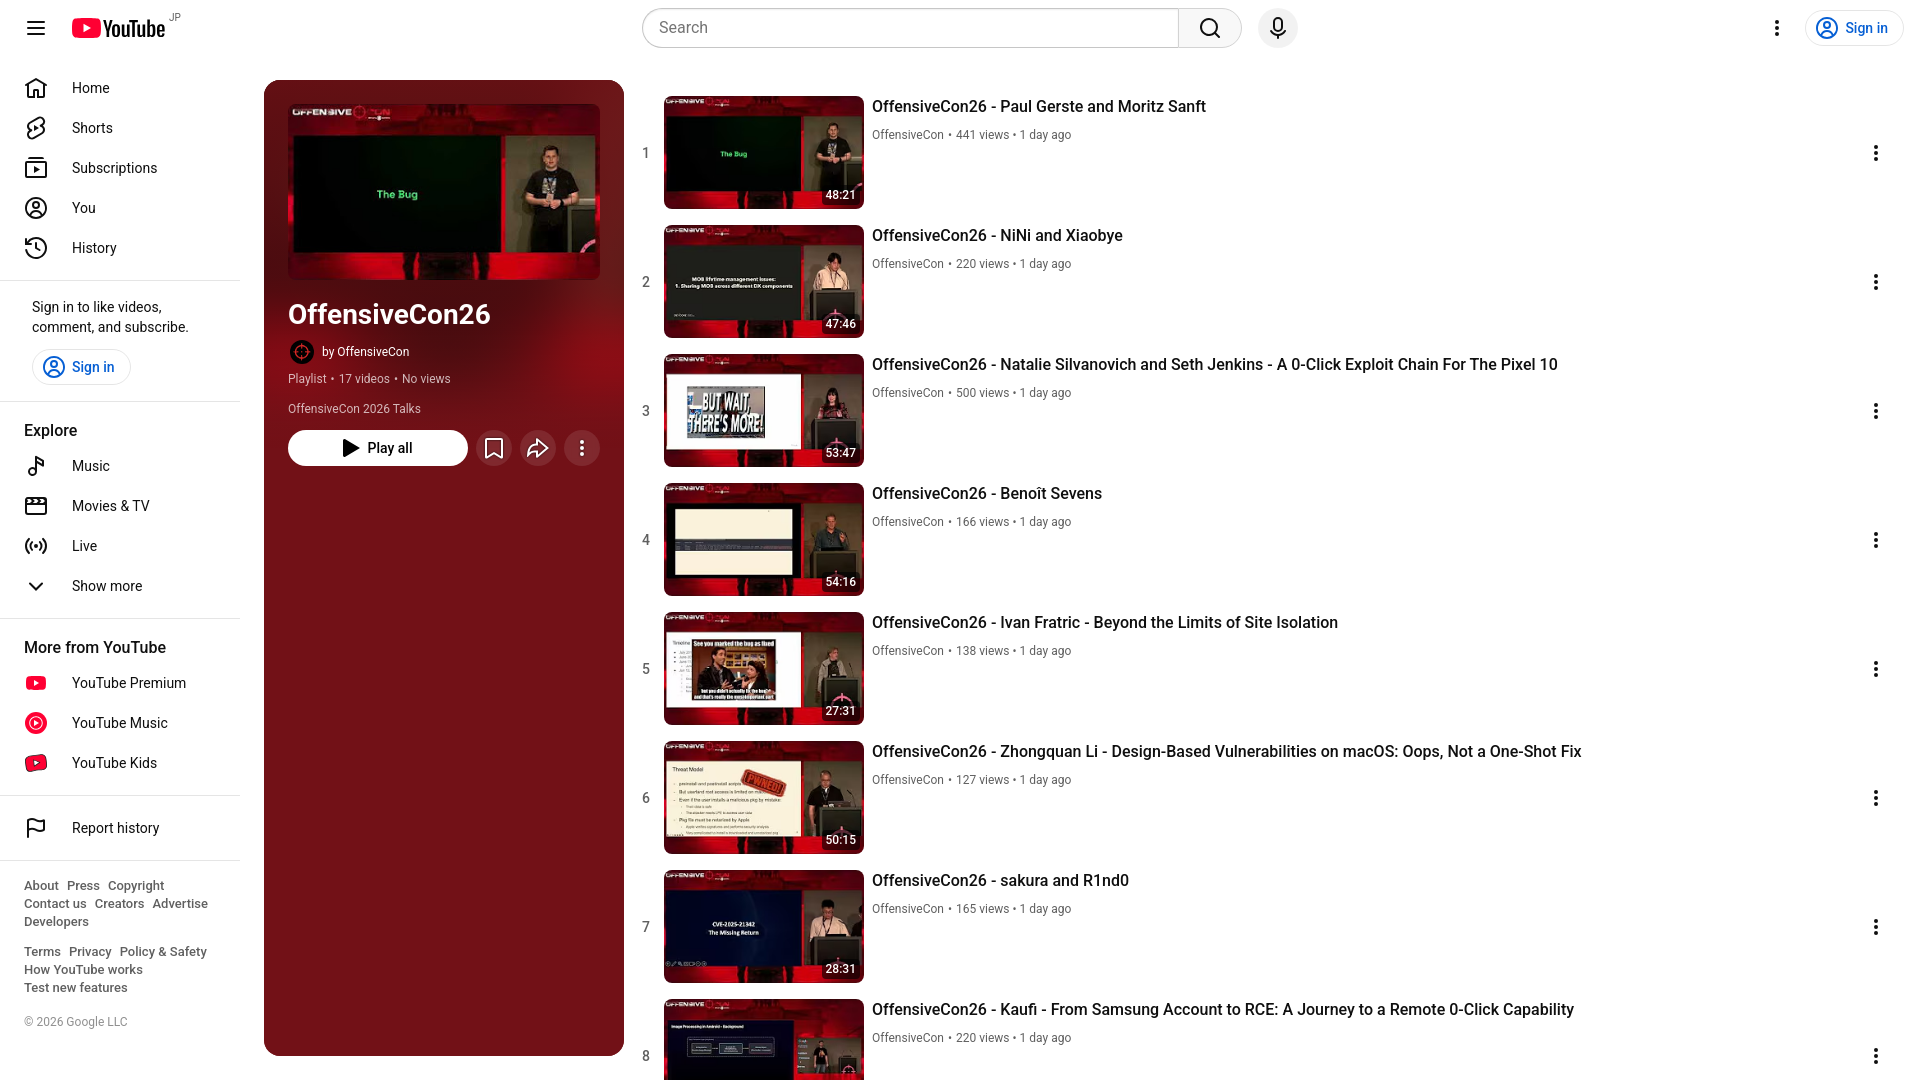Open Kaufi Samsung Account RCE video

(1222, 1010)
